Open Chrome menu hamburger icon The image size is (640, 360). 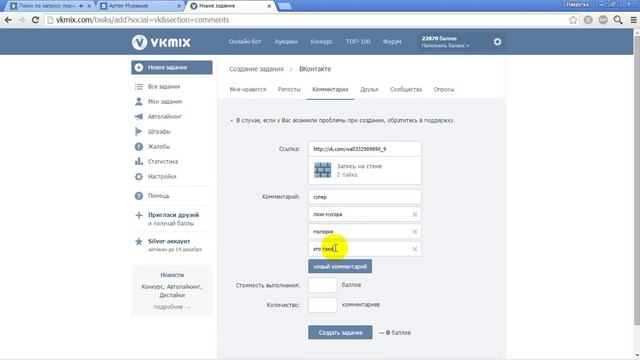633,20
